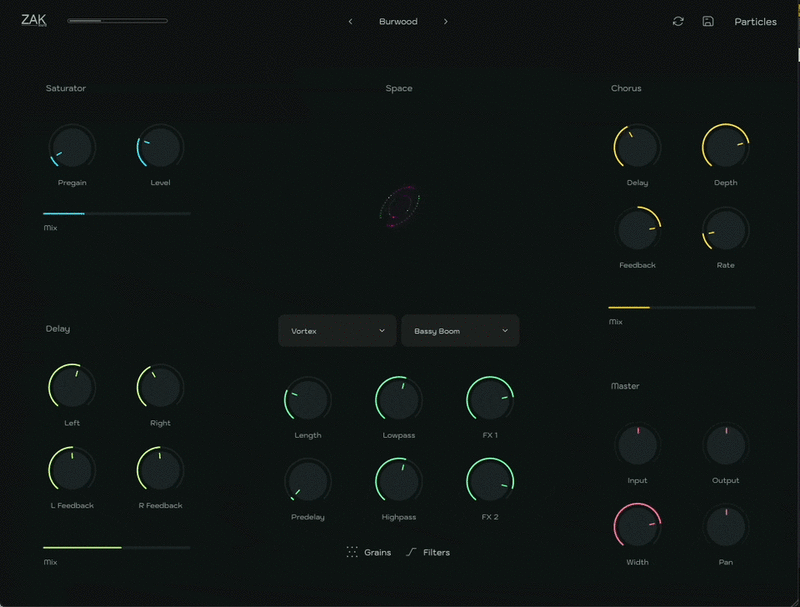The width and height of the screenshot is (800, 607).
Task: Click the save preset disk icon
Action: pos(708,21)
